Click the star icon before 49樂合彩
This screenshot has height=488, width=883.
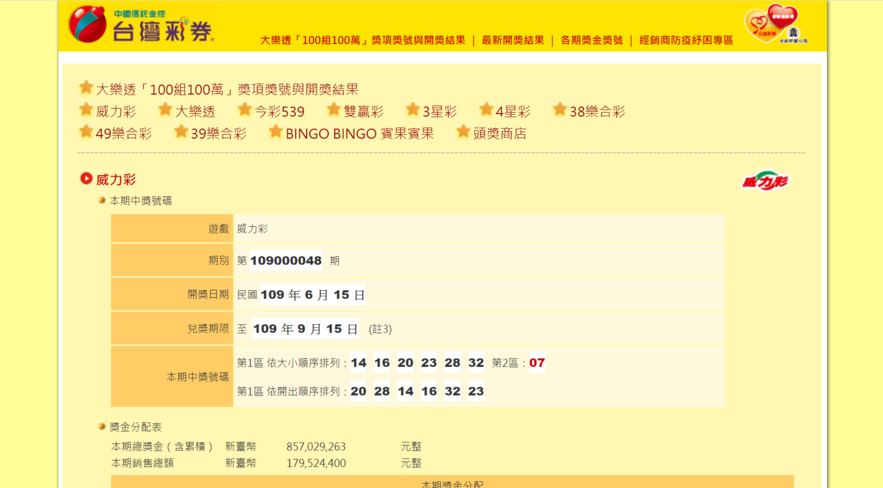[86, 132]
